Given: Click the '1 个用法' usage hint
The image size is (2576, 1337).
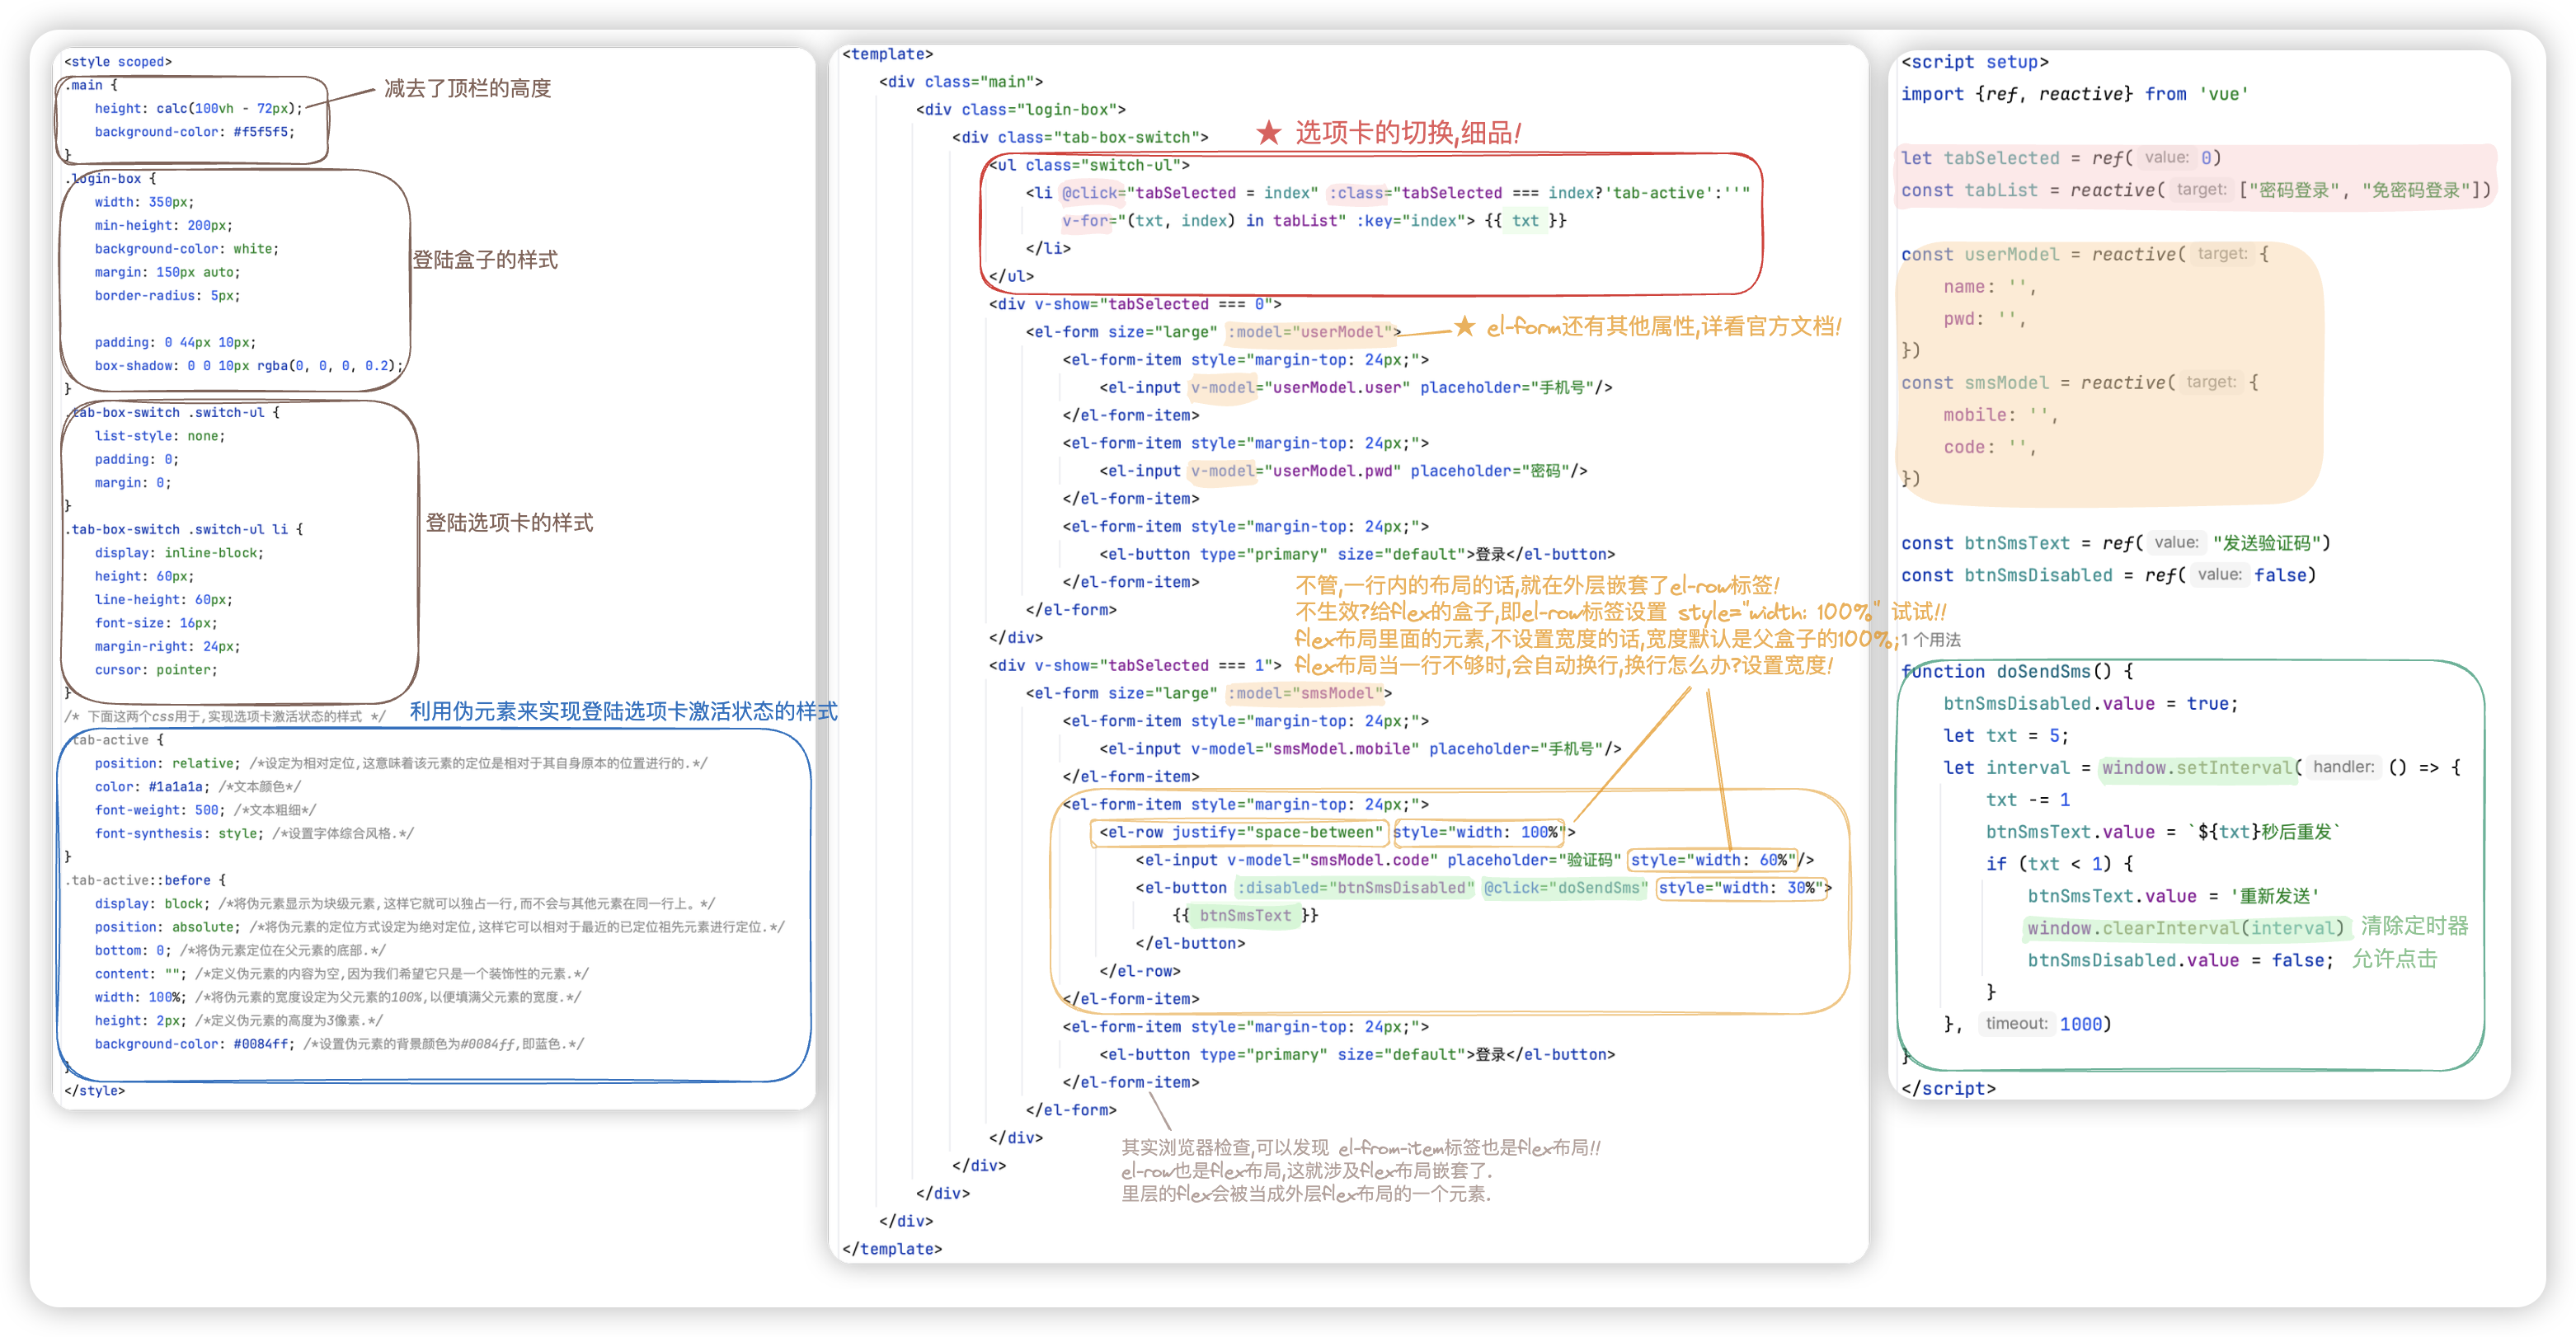Looking at the screenshot, I should (1930, 640).
